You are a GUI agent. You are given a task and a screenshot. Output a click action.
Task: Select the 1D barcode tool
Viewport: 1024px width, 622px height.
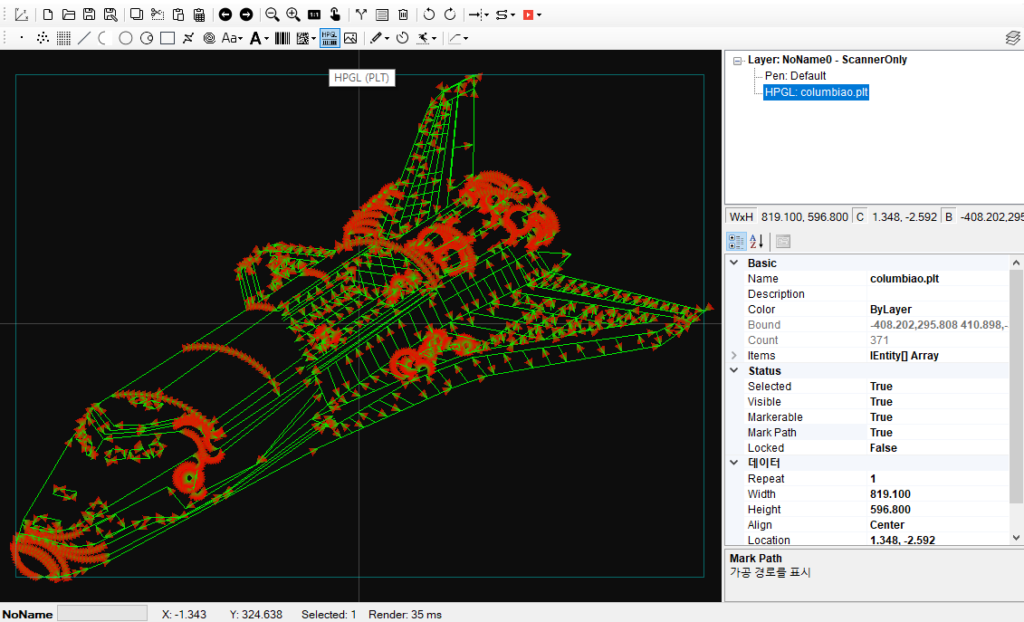(282, 38)
